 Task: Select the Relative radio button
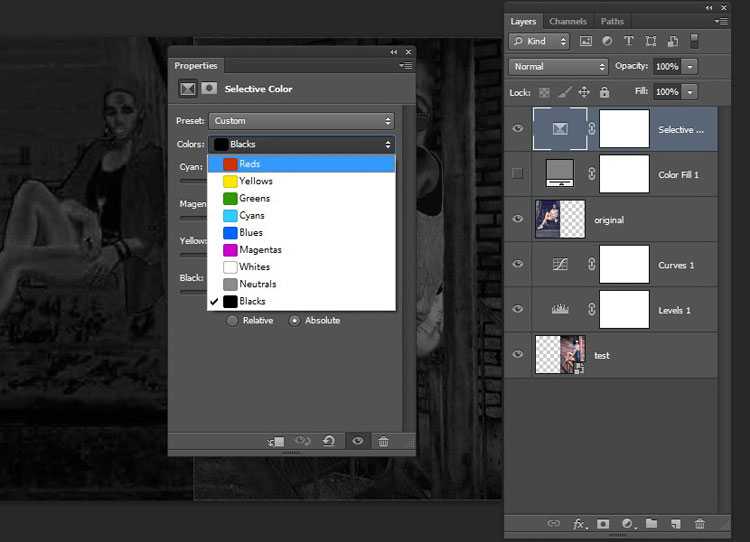[x=233, y=320]
